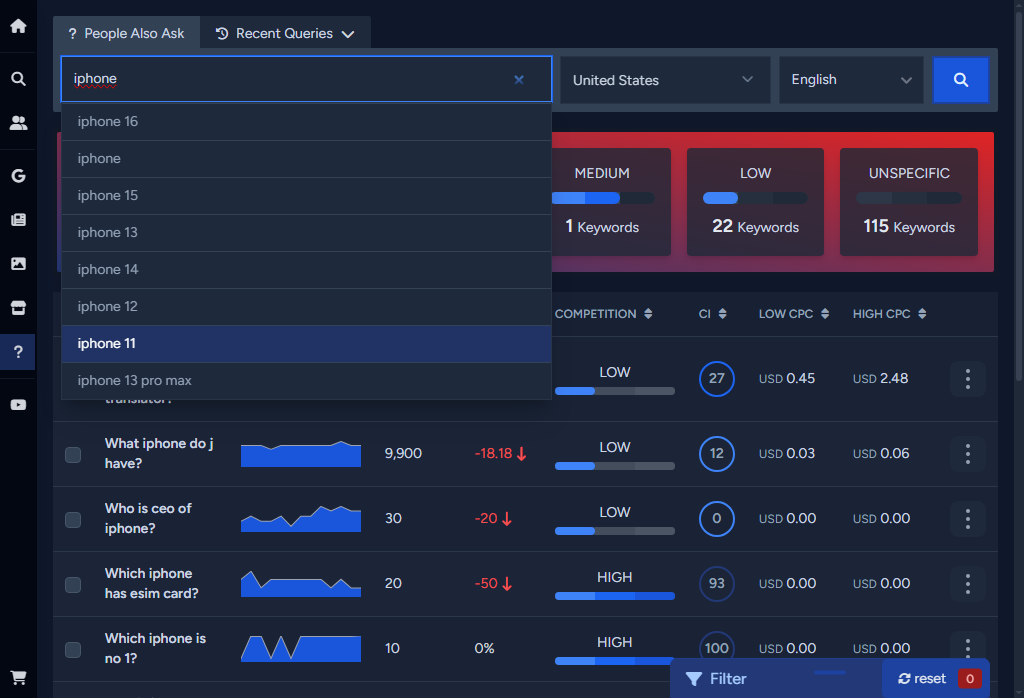Image resolution: width=1024 pixels, height=698 pixels.
Task: Check the box for 'Which iphone is no 1?'
Action: [73, 650]
